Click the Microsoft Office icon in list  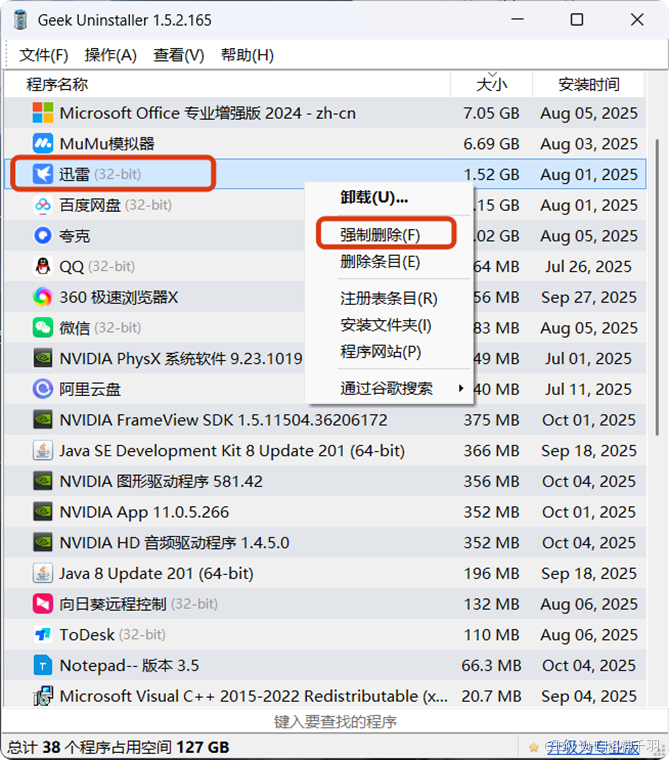click(x=43, y=113)
